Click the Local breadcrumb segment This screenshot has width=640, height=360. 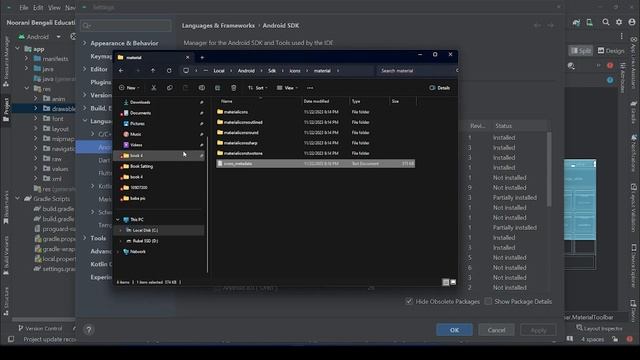219,71
